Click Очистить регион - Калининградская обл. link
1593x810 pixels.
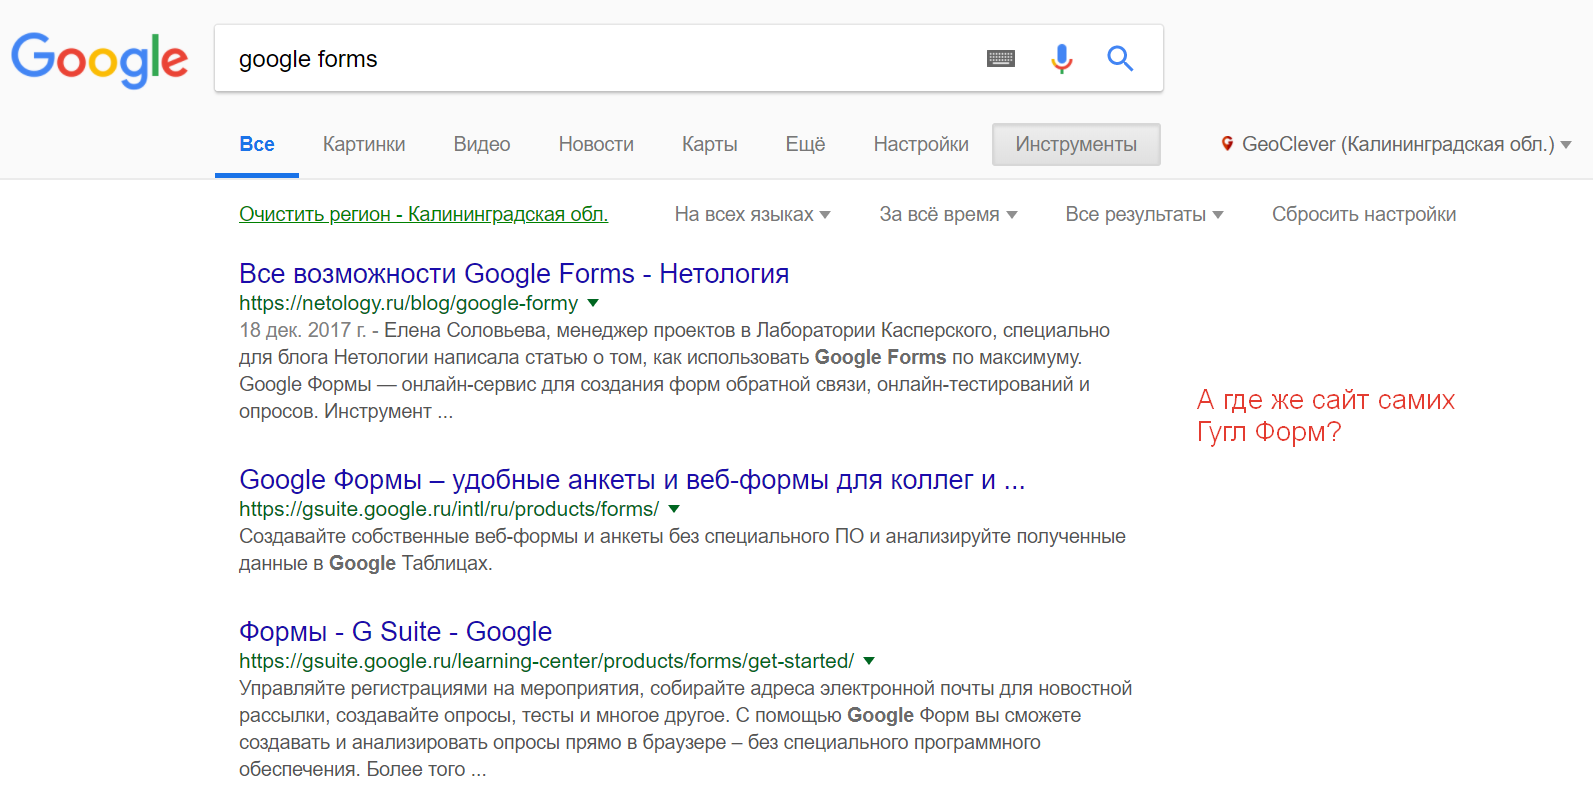423,214
